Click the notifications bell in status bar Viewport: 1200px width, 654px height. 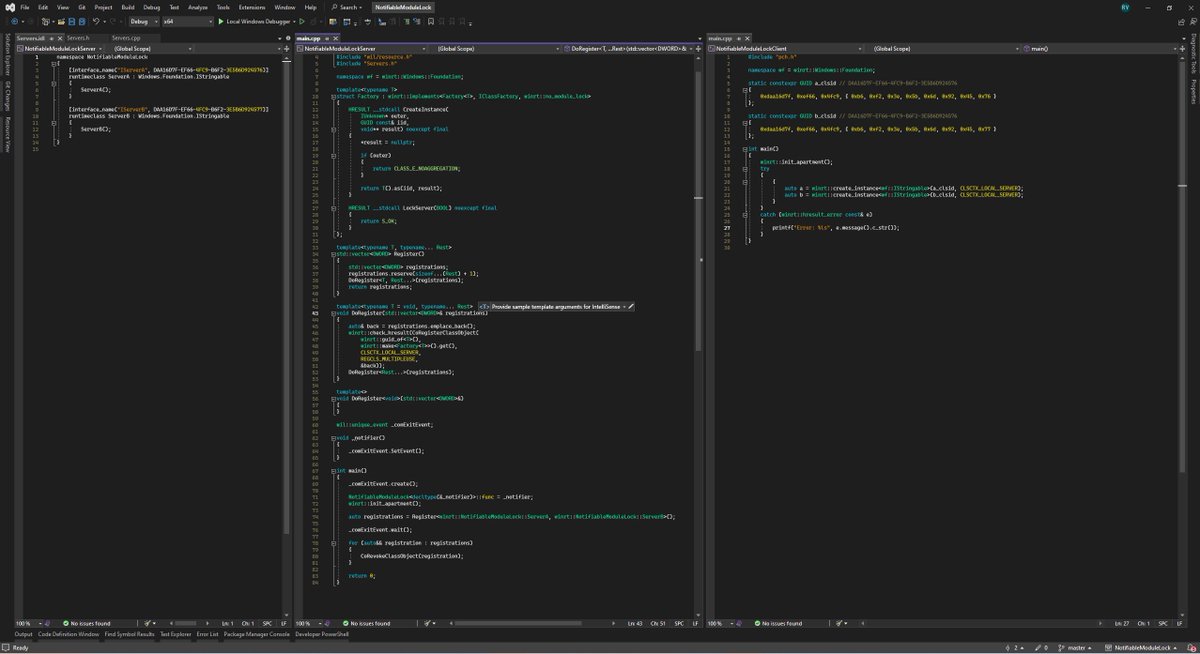[1191, 648]
